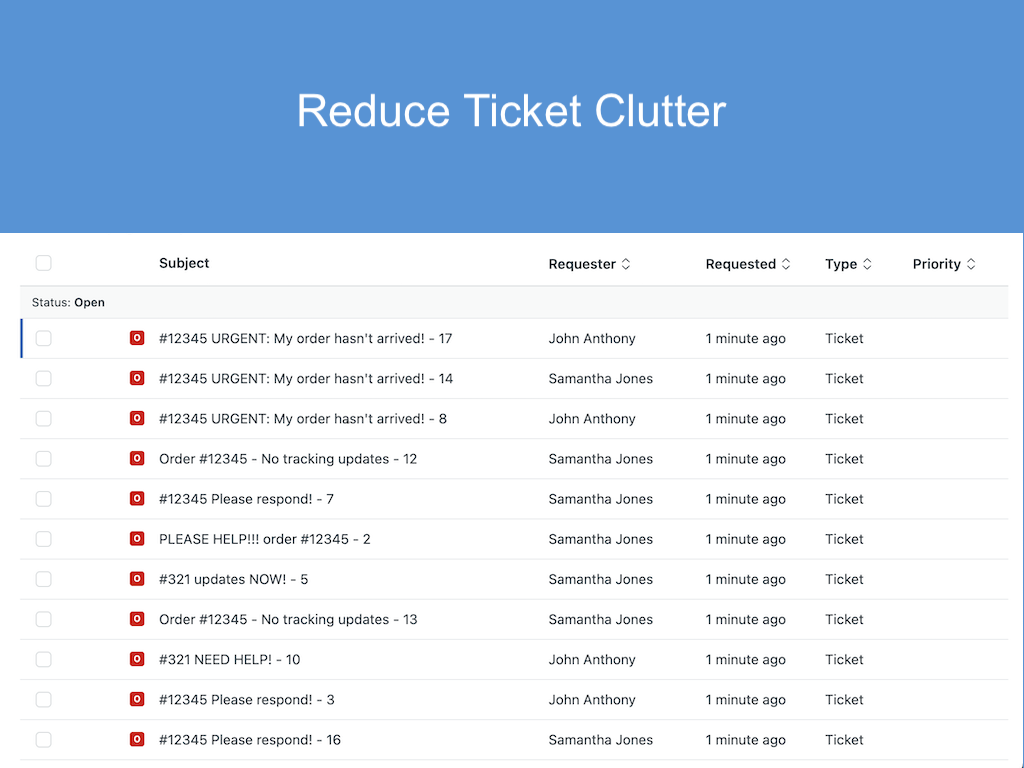Click the open-status icon on ticket "#12345 URGENT: My order hasn't arrived! - 17"
This screenshot has height=768, width=1024.
(137, 338)
